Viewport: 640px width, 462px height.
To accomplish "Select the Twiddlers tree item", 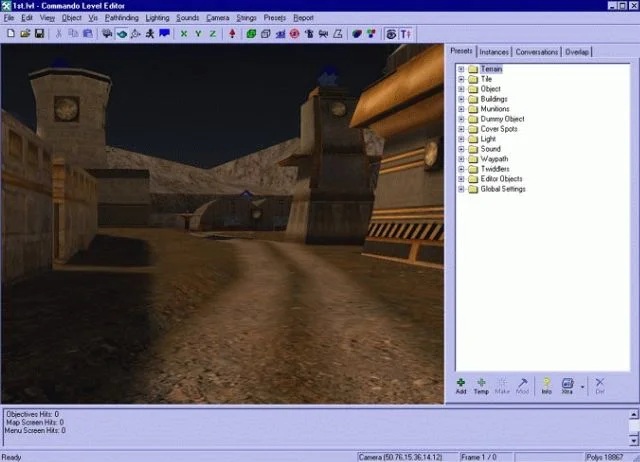I will click(x=495, y=169).
